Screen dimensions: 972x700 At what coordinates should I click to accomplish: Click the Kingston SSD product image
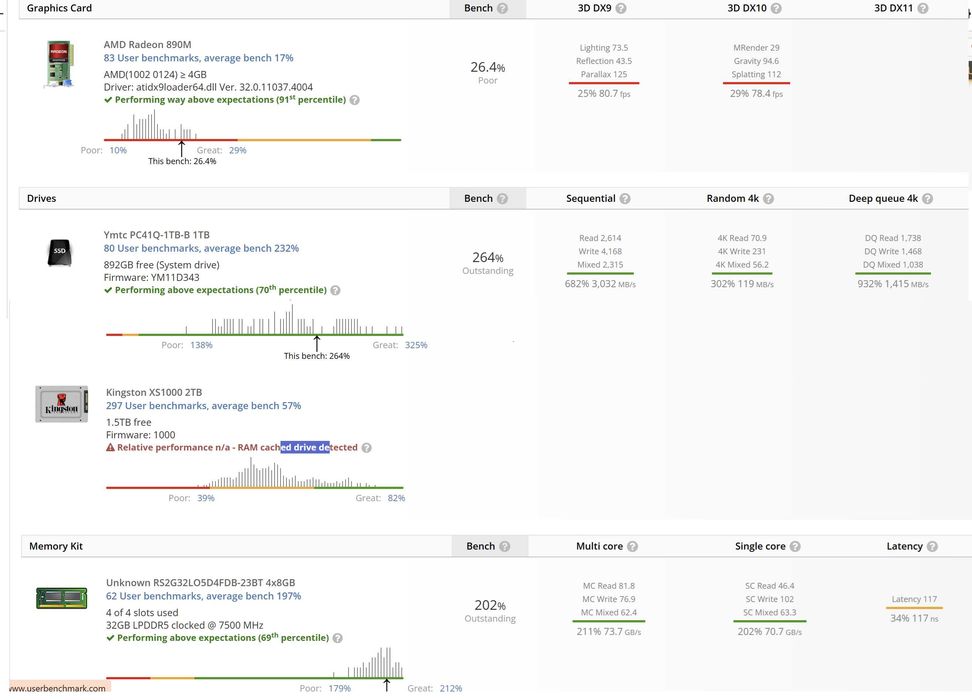pos(62,403)
